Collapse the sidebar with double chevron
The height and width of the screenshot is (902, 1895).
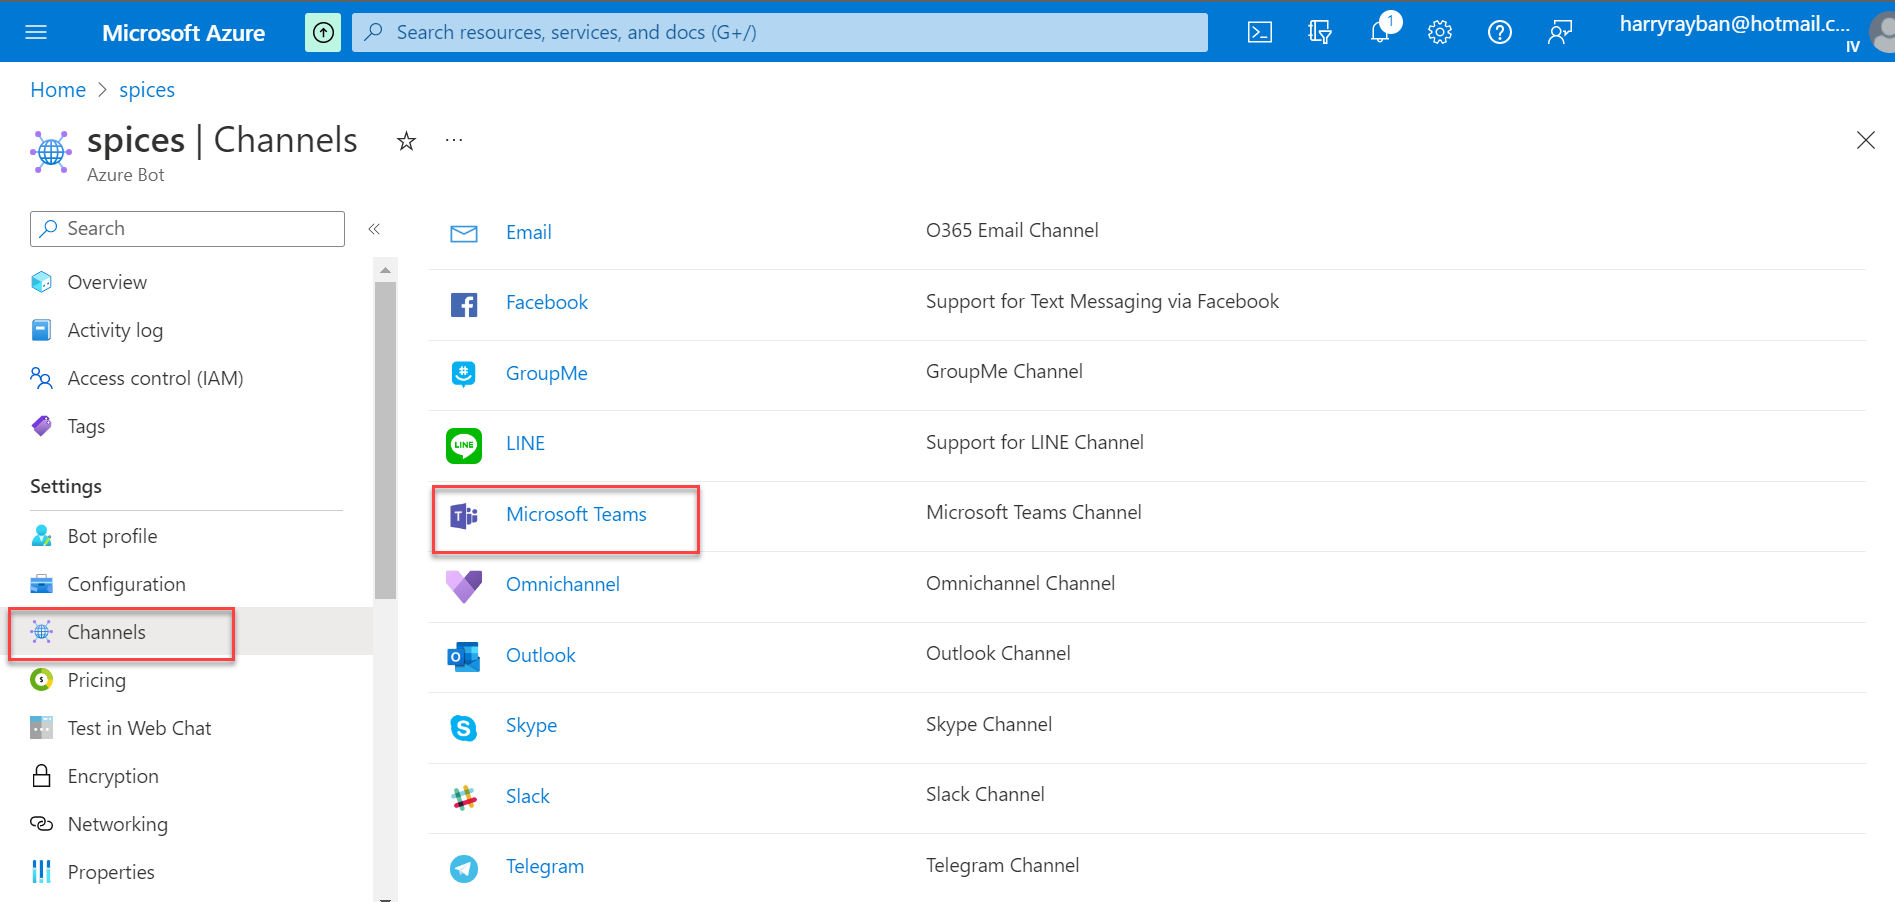tap(374, 229)
